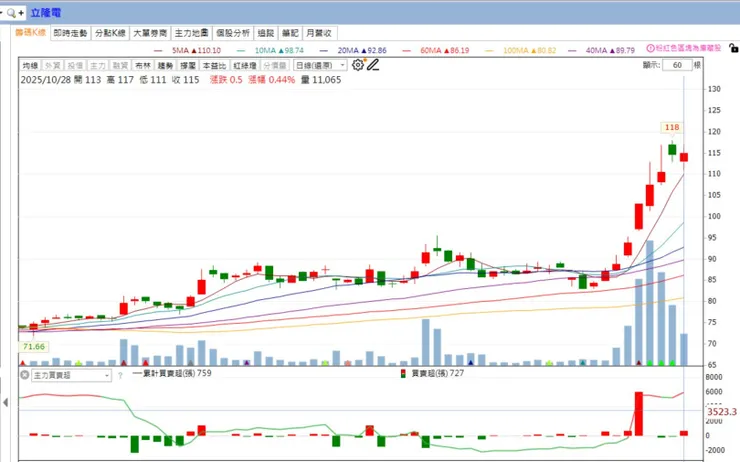
Task: Click the 顯示 bar count input field
Action: (677, 65)
